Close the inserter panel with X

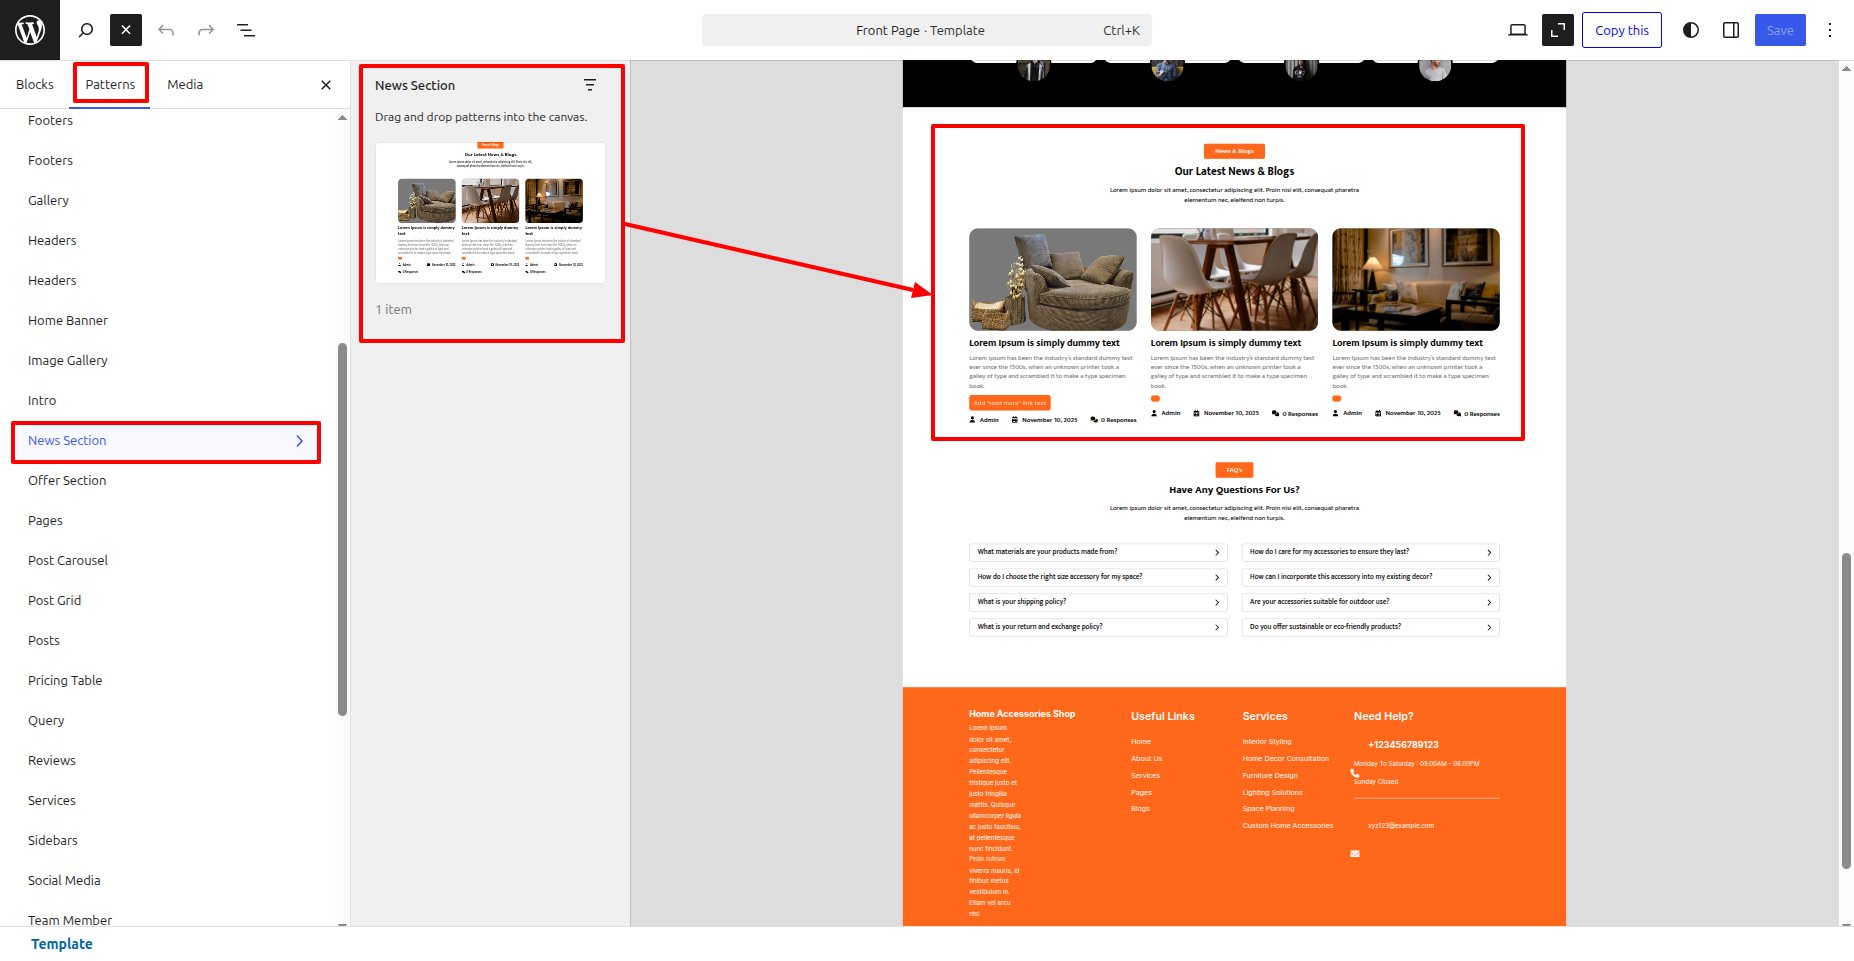[x=326, y=85]
